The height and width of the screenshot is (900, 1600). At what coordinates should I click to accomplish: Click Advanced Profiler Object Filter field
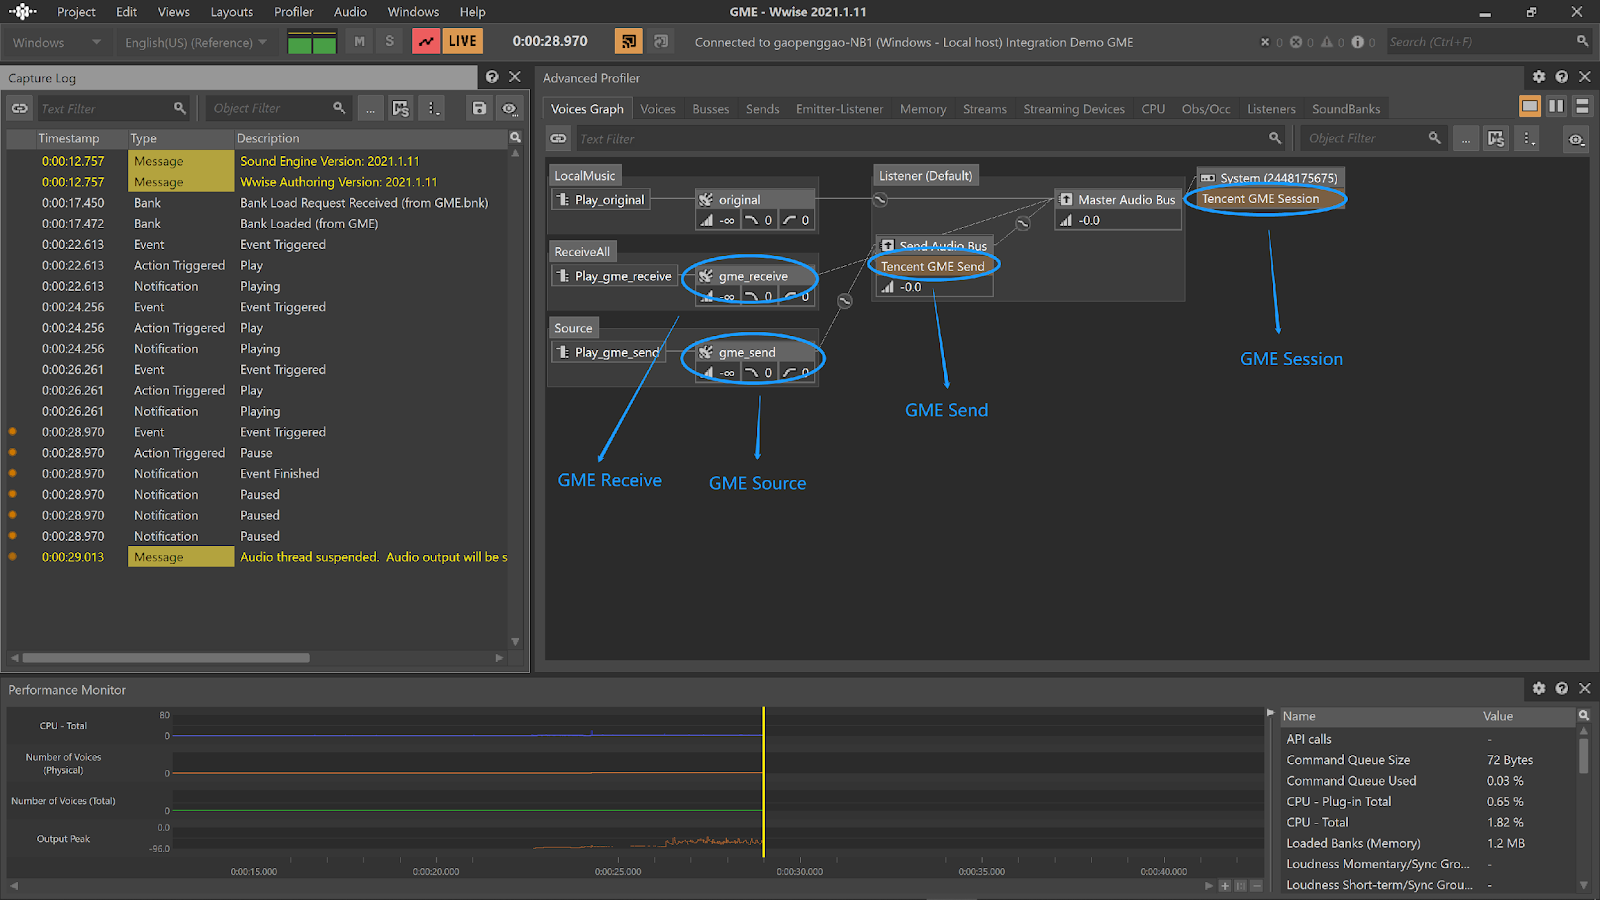[1366, 139]
